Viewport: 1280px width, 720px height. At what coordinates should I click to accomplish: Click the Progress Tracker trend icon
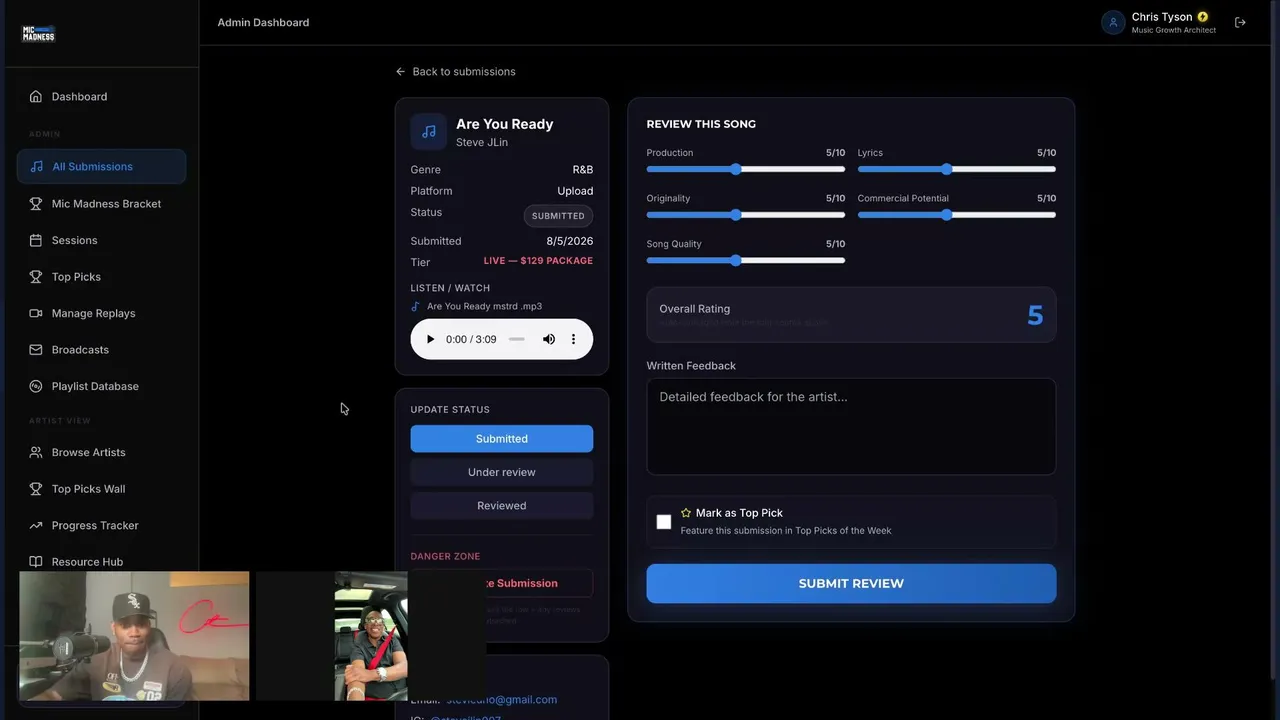tap(36, 526)
